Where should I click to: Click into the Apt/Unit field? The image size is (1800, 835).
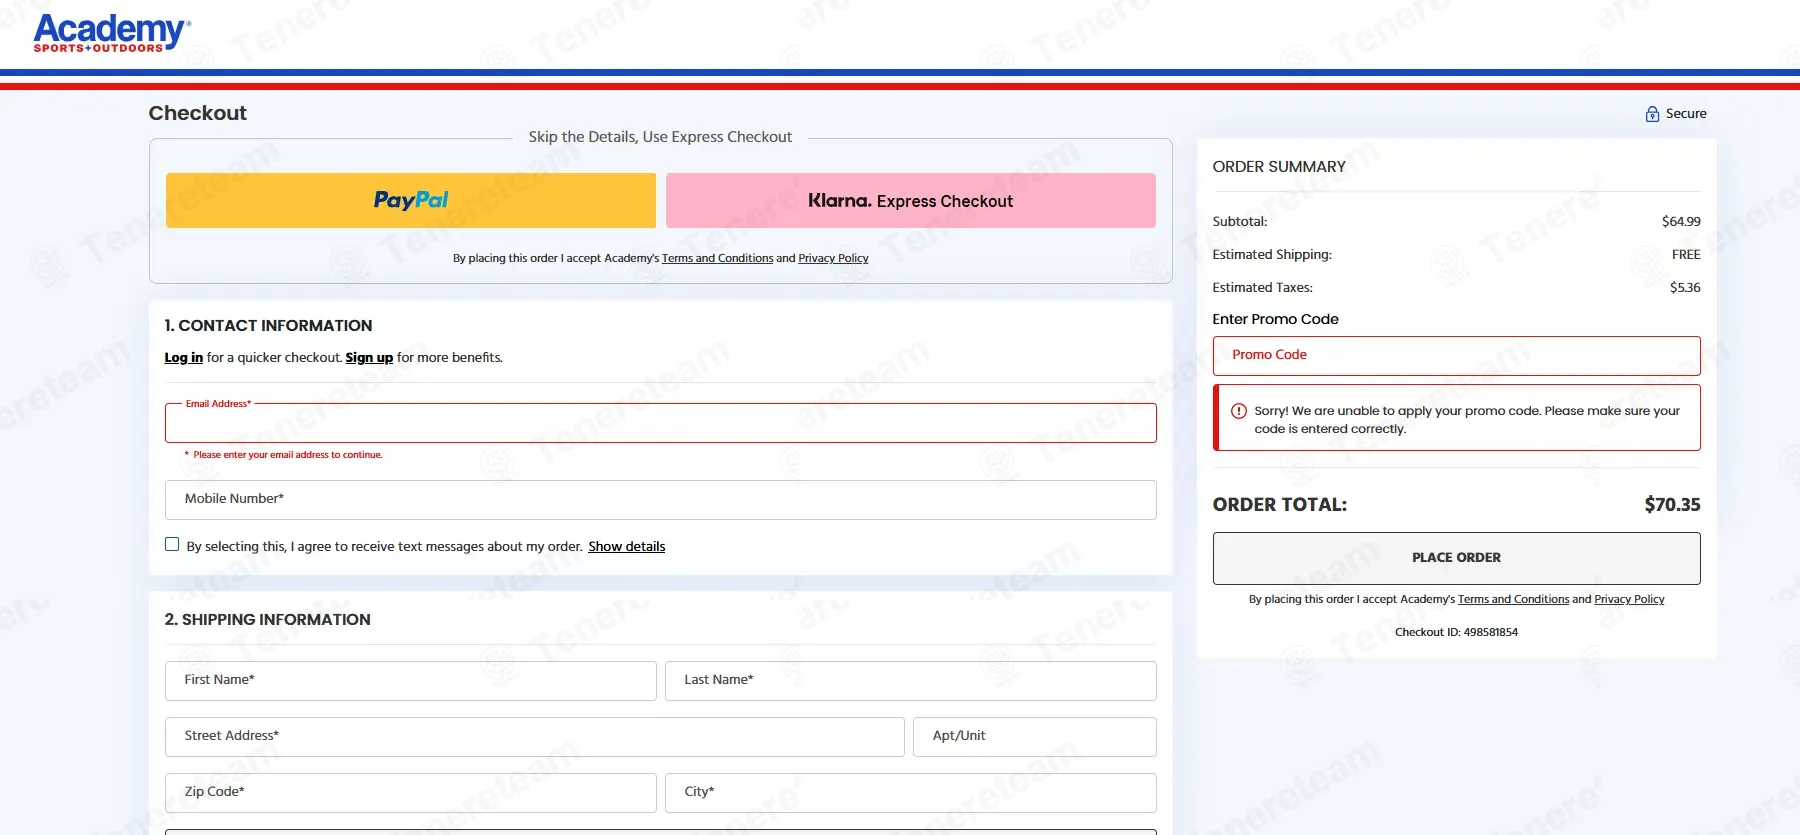coord(1035,737)
